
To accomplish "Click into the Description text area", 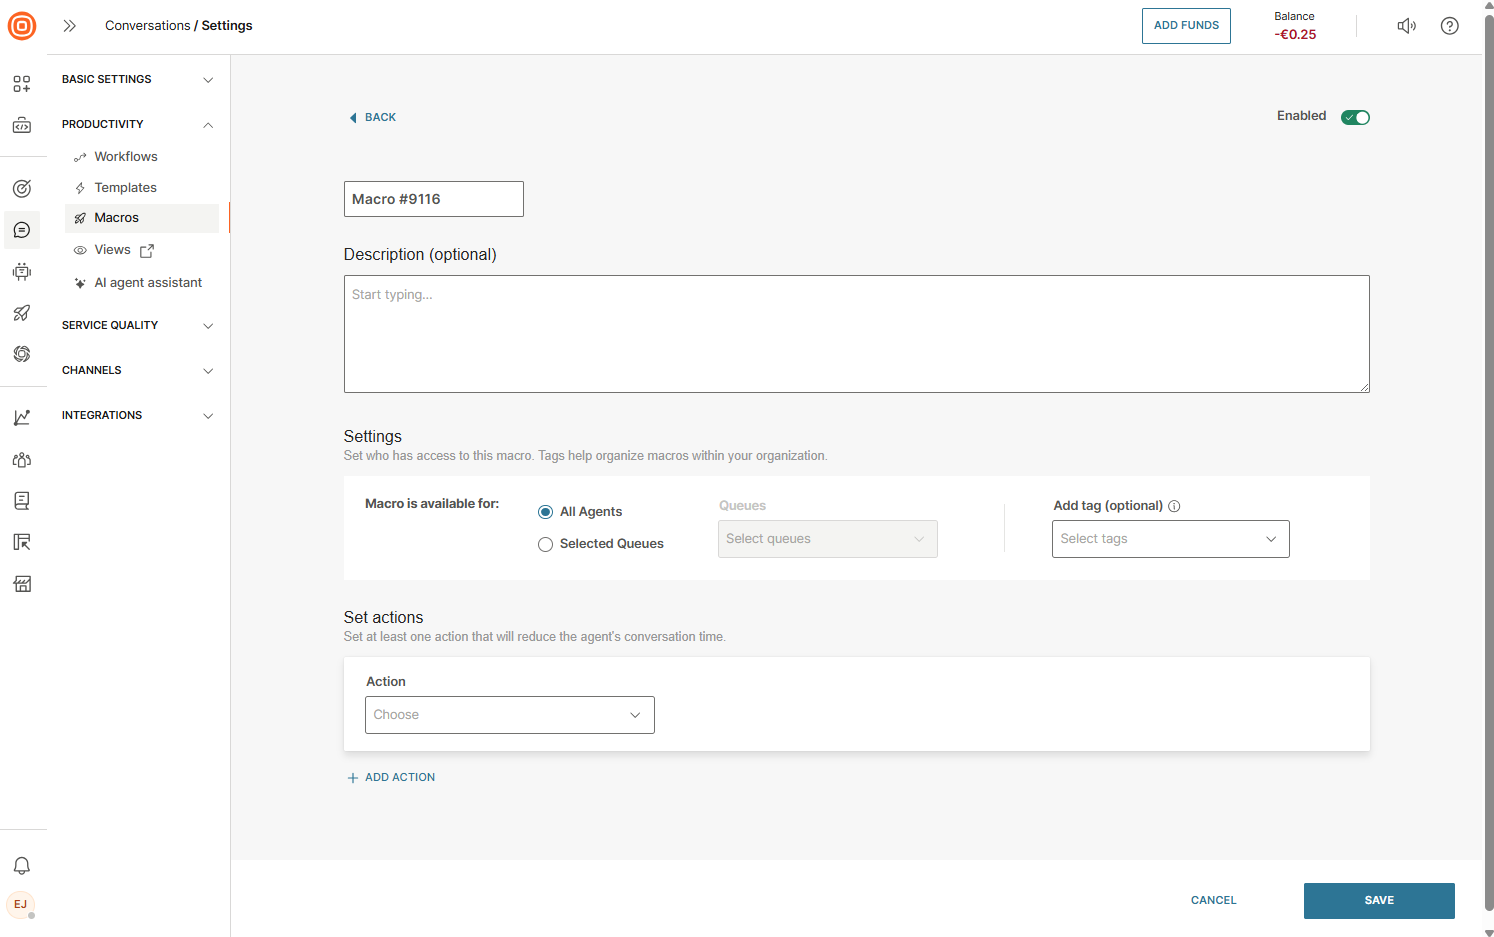I will [x=856, y=334].
